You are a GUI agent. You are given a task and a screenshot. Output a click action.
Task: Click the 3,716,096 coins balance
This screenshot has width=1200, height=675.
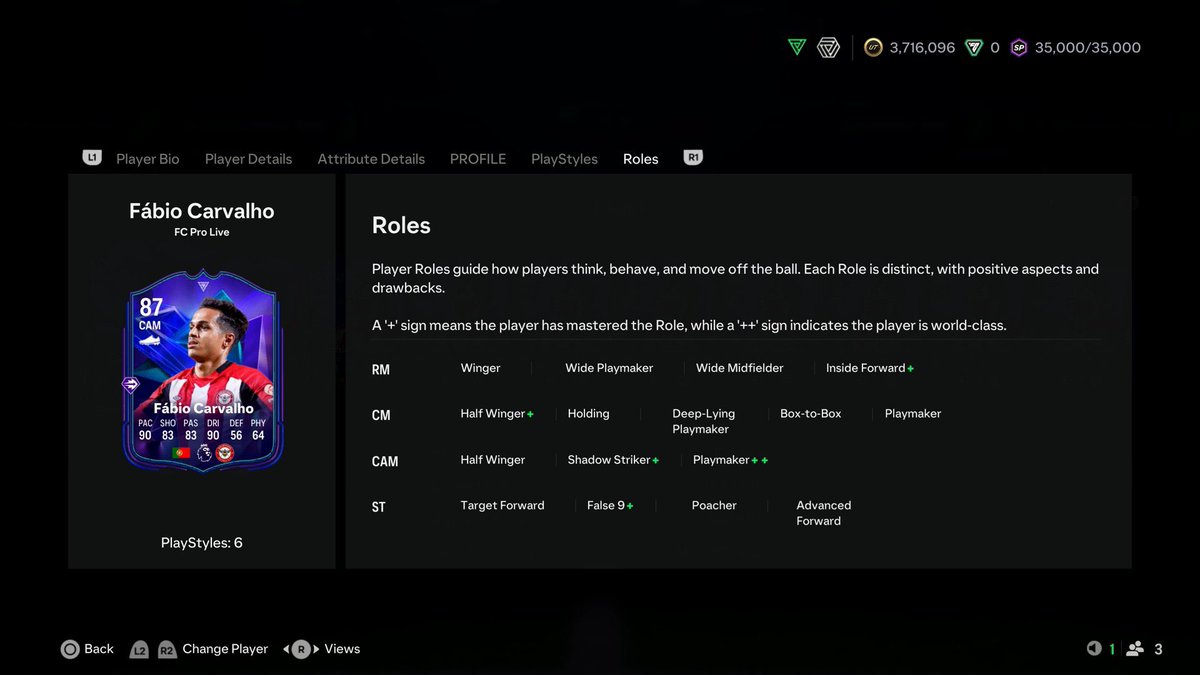[x=922, y=47]
